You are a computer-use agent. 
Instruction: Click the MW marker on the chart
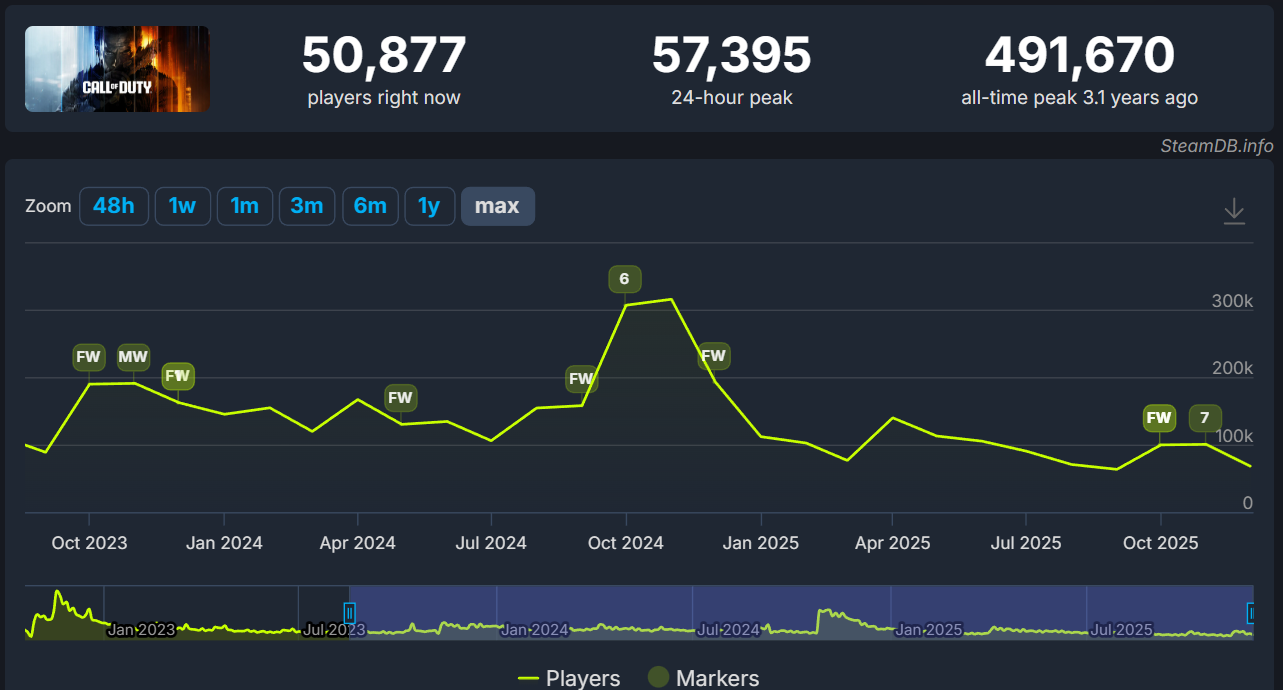[133, 357]
